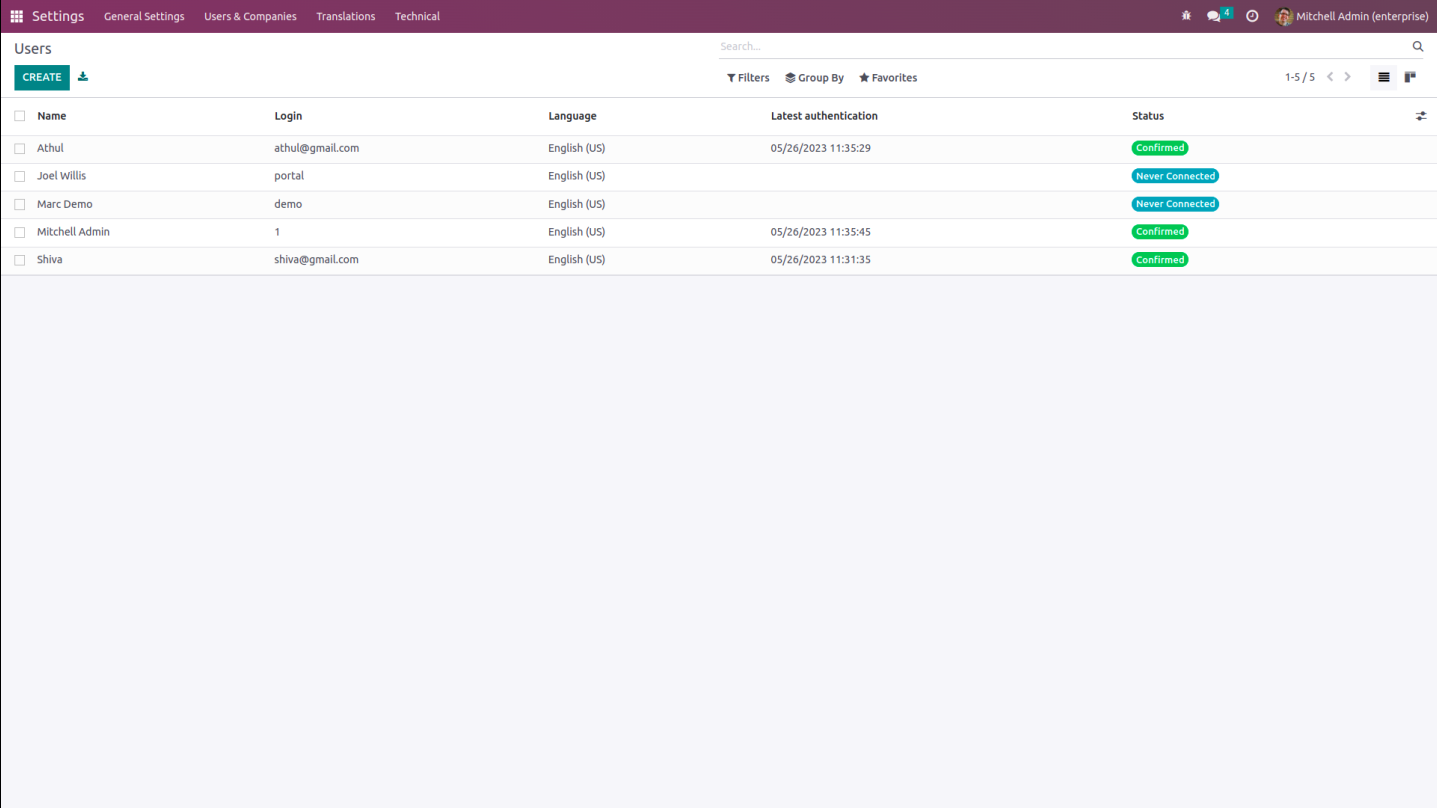1437x808 pixels.
Task: Click the demo login cell
Action: [288, 204]
